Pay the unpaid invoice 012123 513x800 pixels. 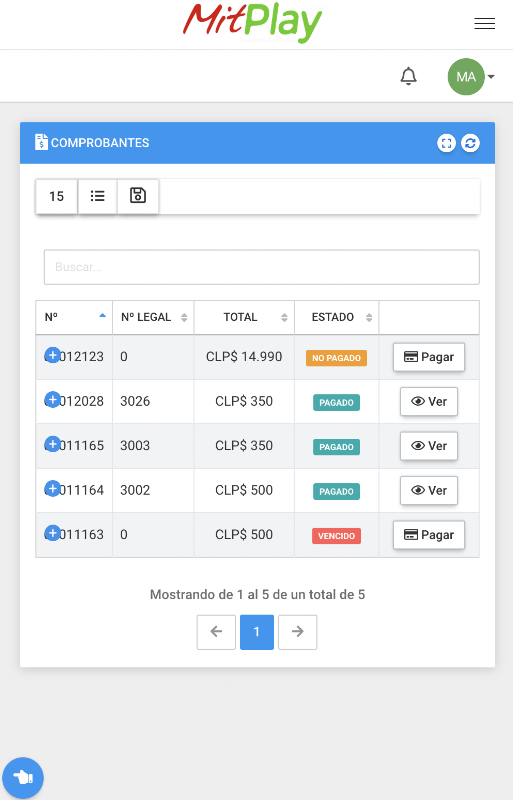(x=429, y=357)
